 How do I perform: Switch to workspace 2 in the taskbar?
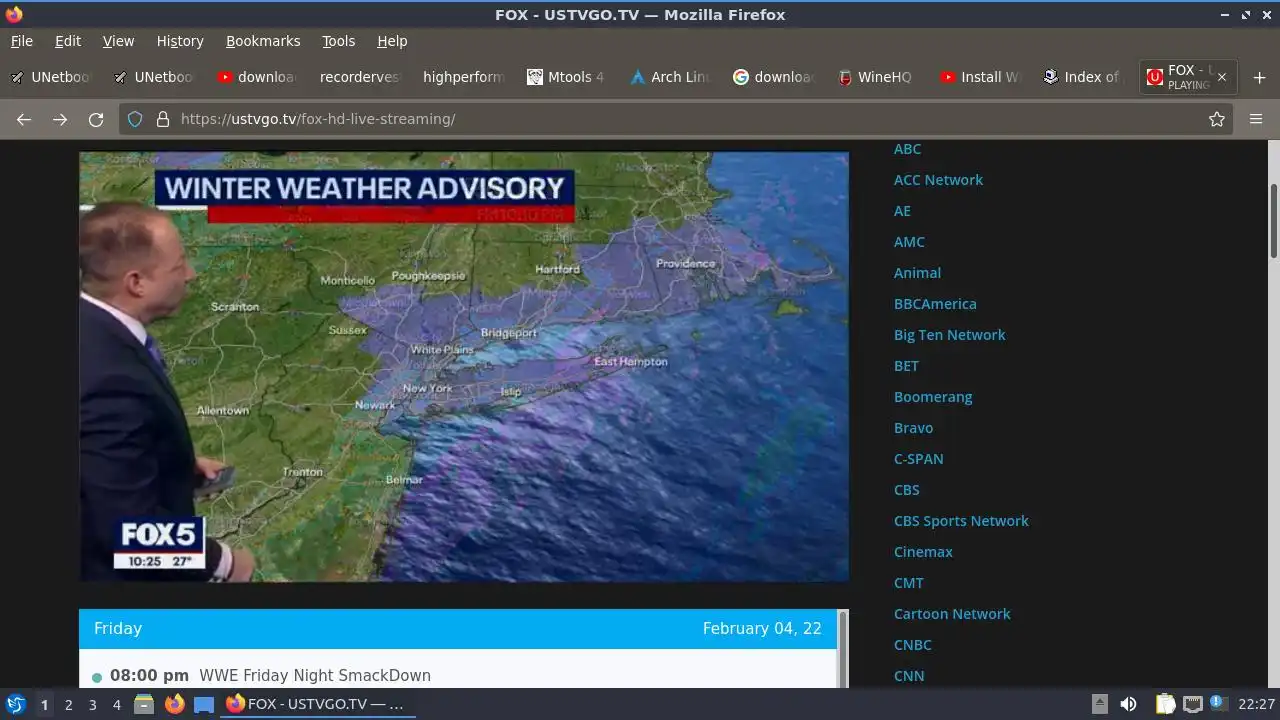click(68, 705)
